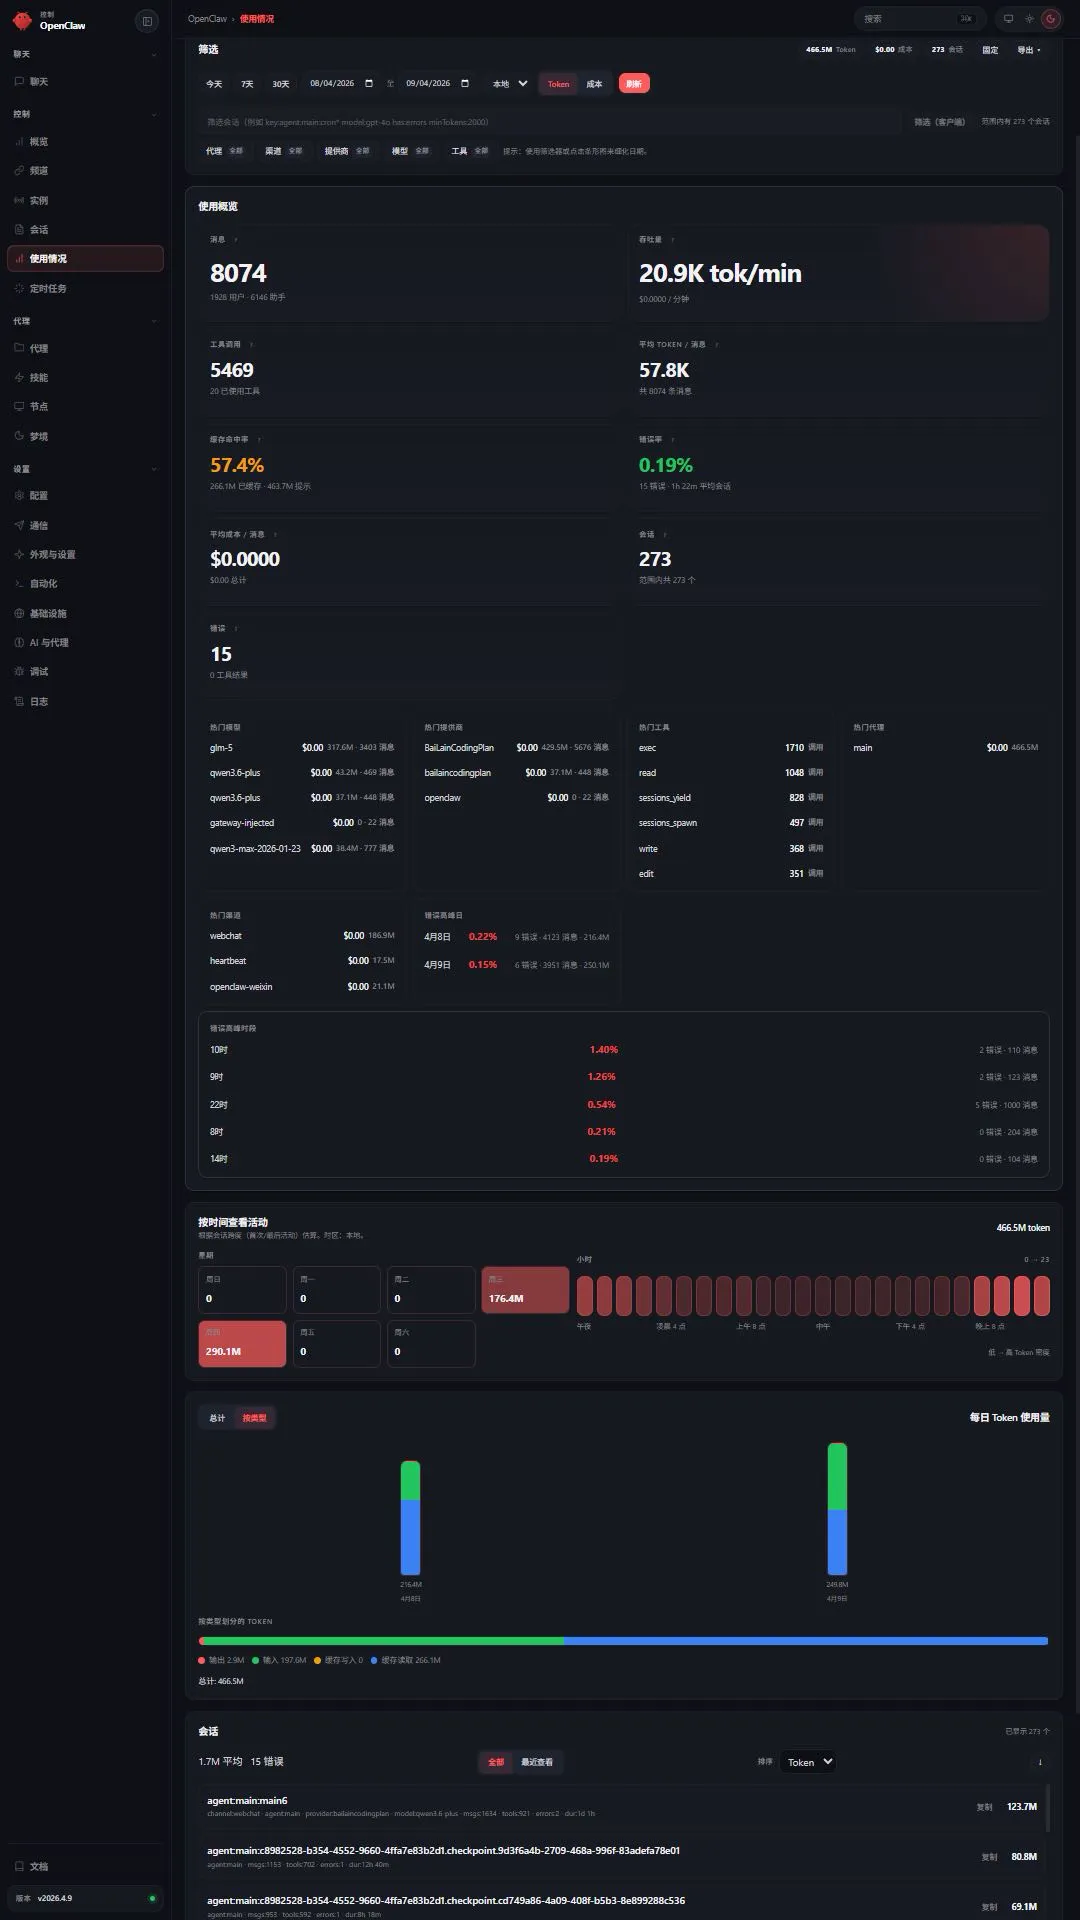Click the red 刷新 refresh button
The width and height of the screenshot is (1080, 1920).
pos(634,84)
